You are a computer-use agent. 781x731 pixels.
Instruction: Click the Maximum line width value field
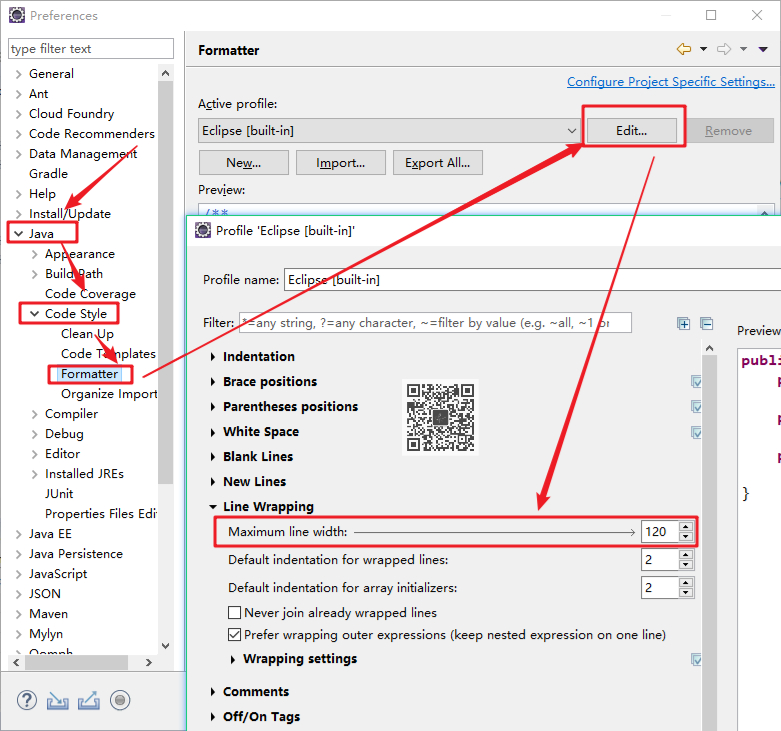point(660,532)
